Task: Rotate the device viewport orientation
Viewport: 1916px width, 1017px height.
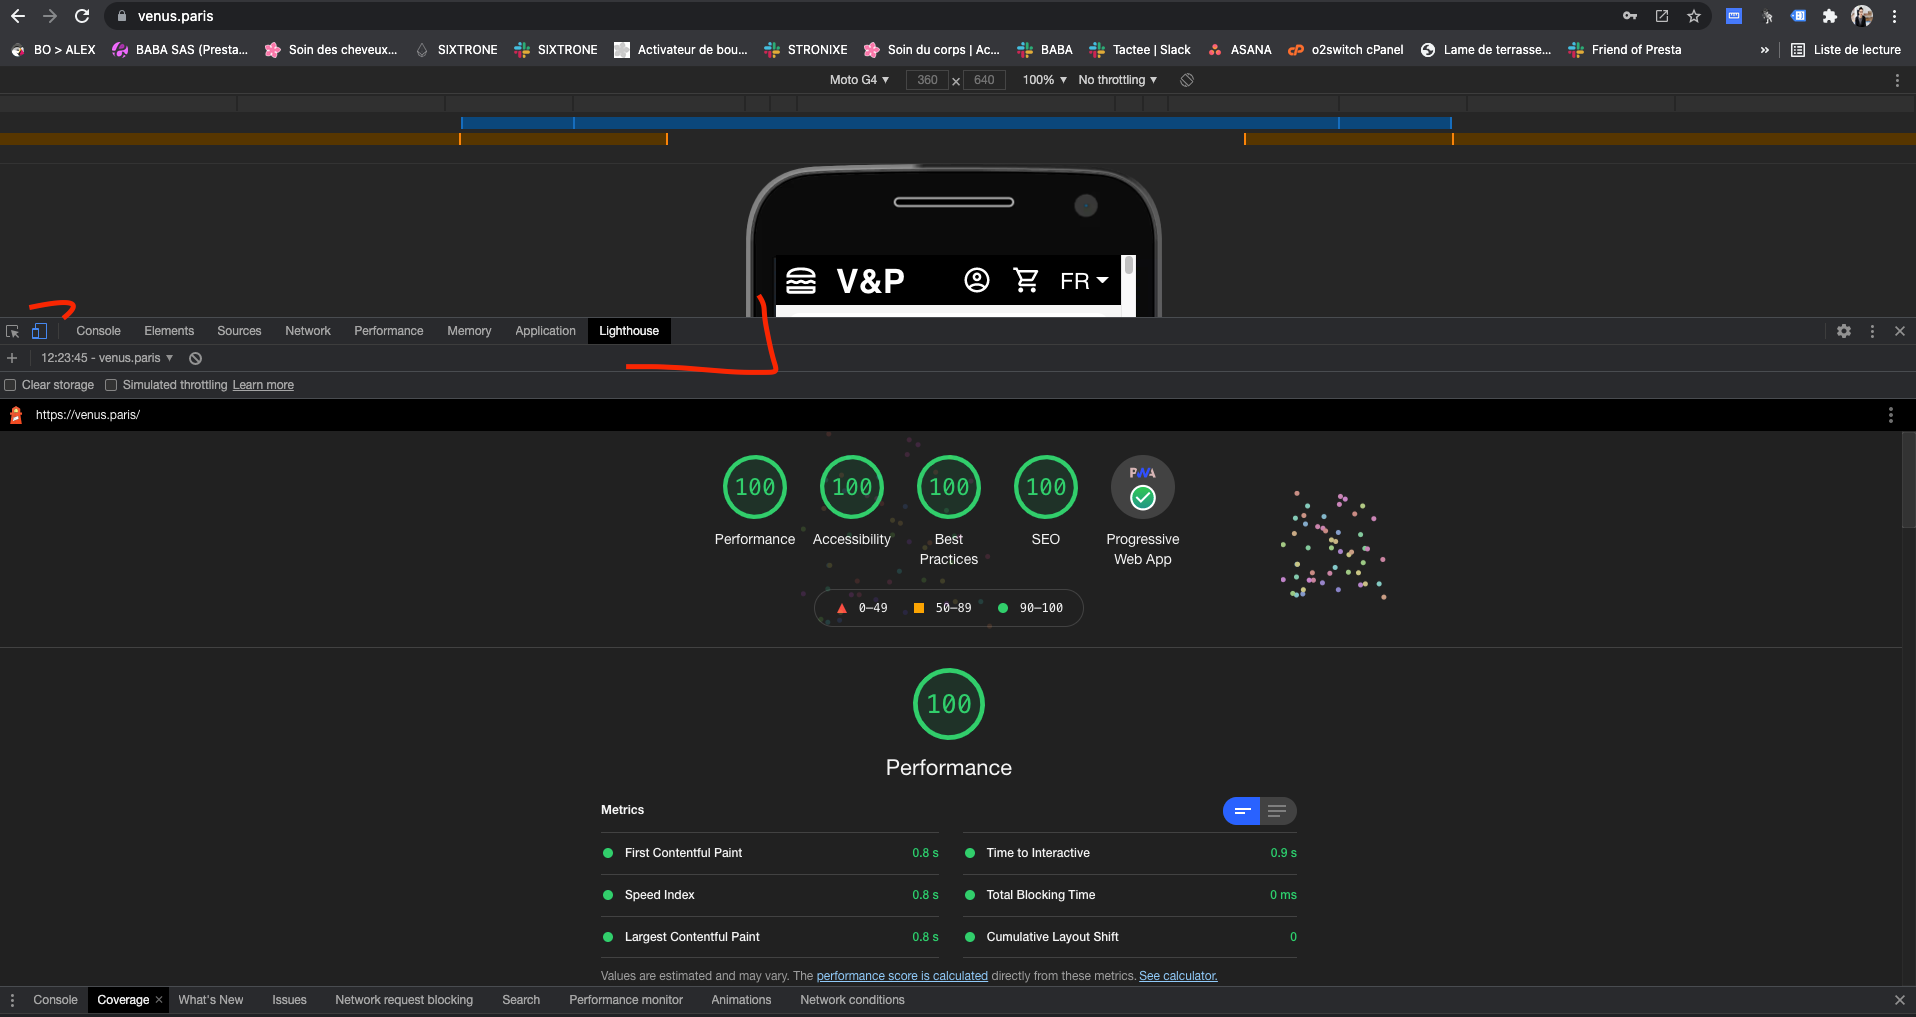Action: [x=1187, y=80]
